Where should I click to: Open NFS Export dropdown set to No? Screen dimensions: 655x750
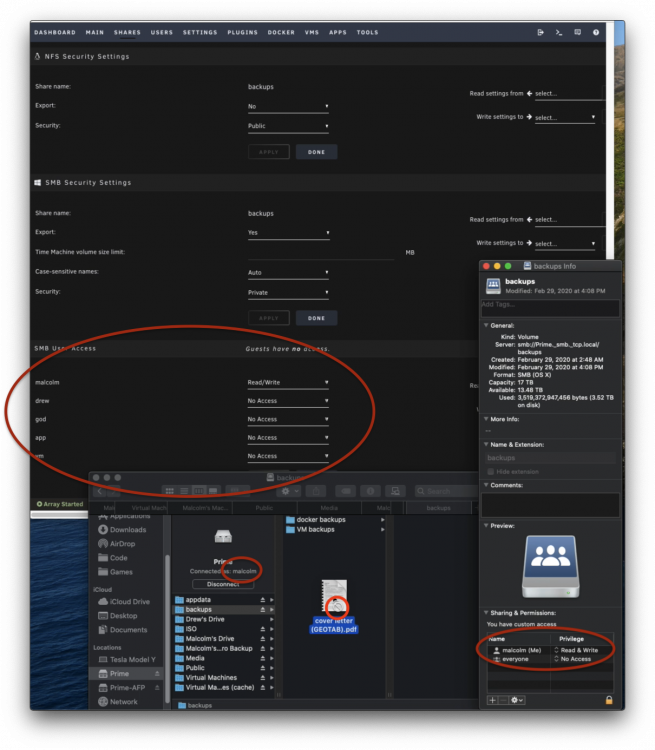[x=288, y=107]
